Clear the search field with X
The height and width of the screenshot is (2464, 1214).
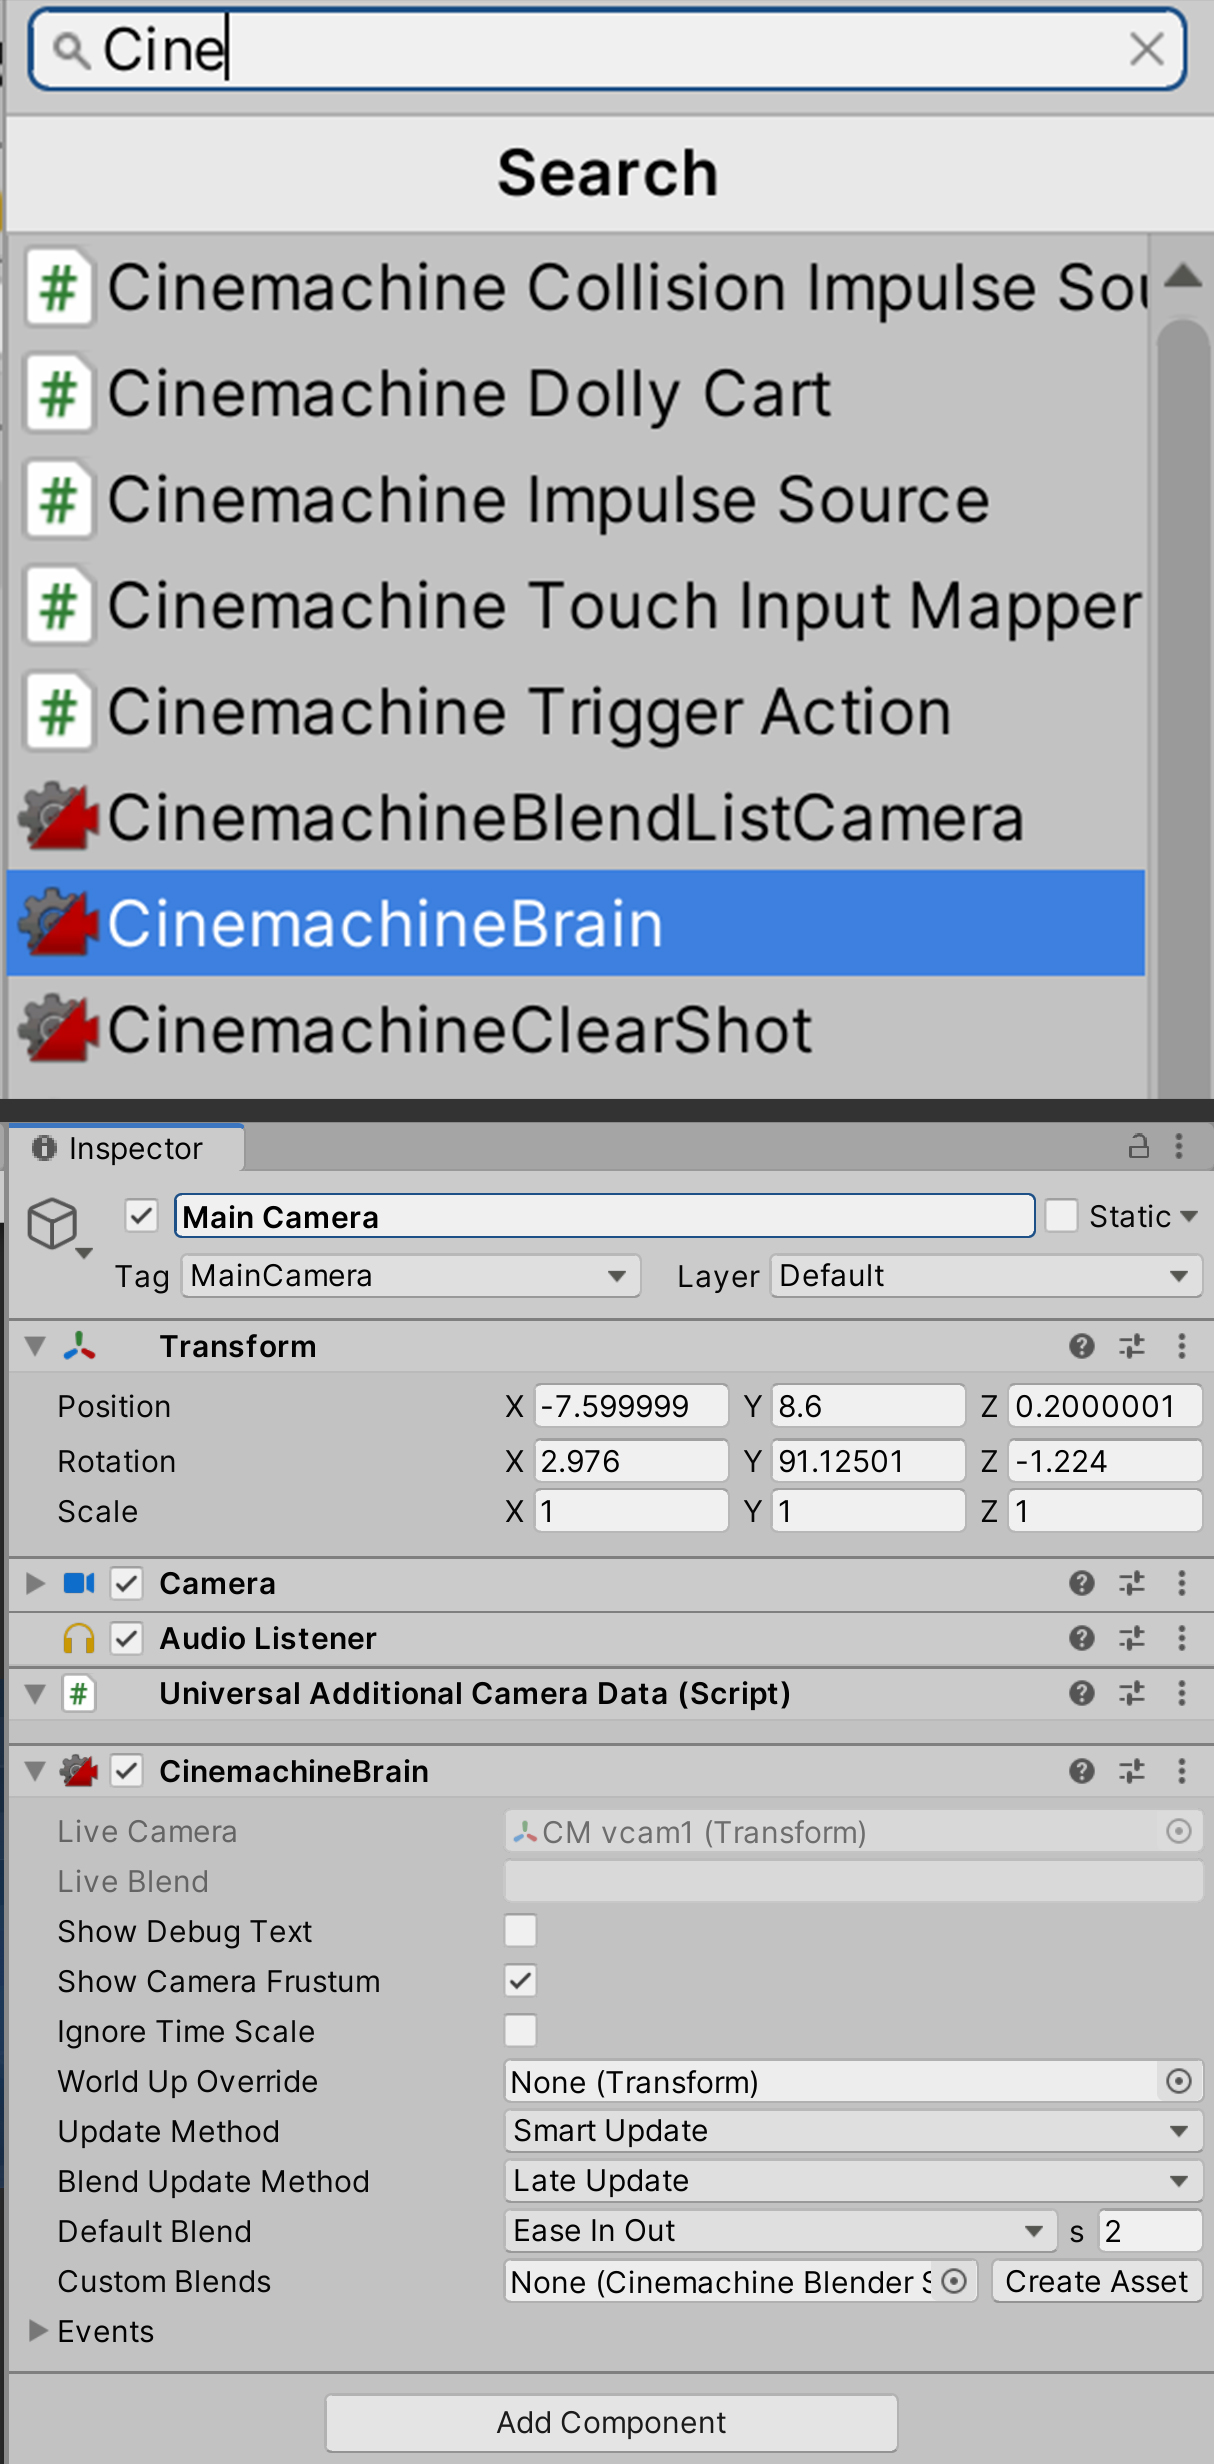coord(1146,49)
